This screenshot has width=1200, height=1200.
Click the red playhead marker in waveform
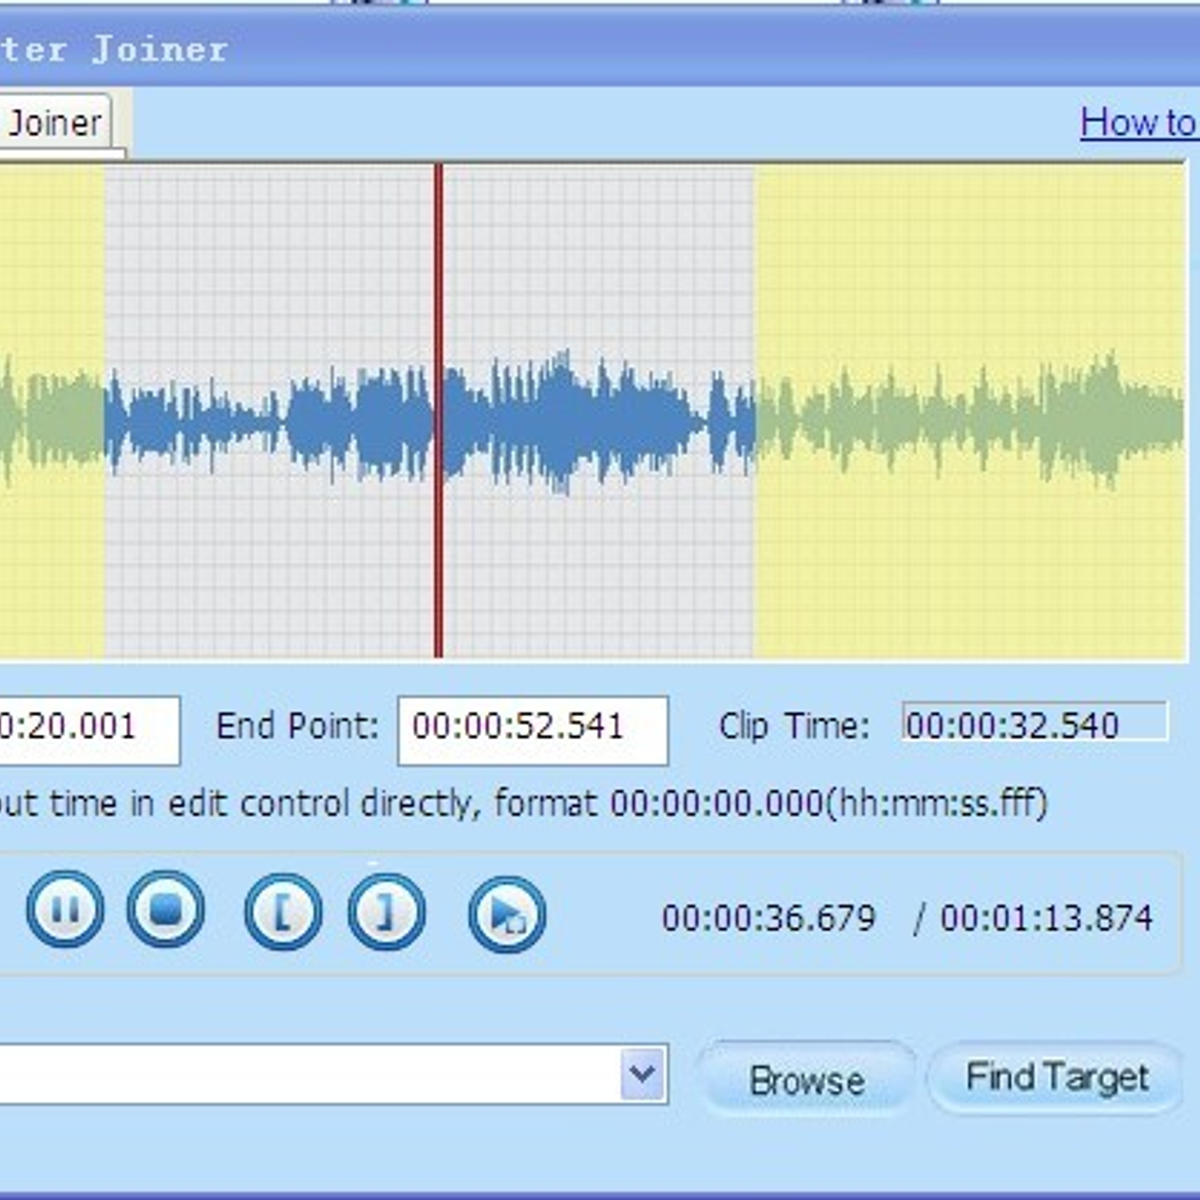click(x=438, y=410)
